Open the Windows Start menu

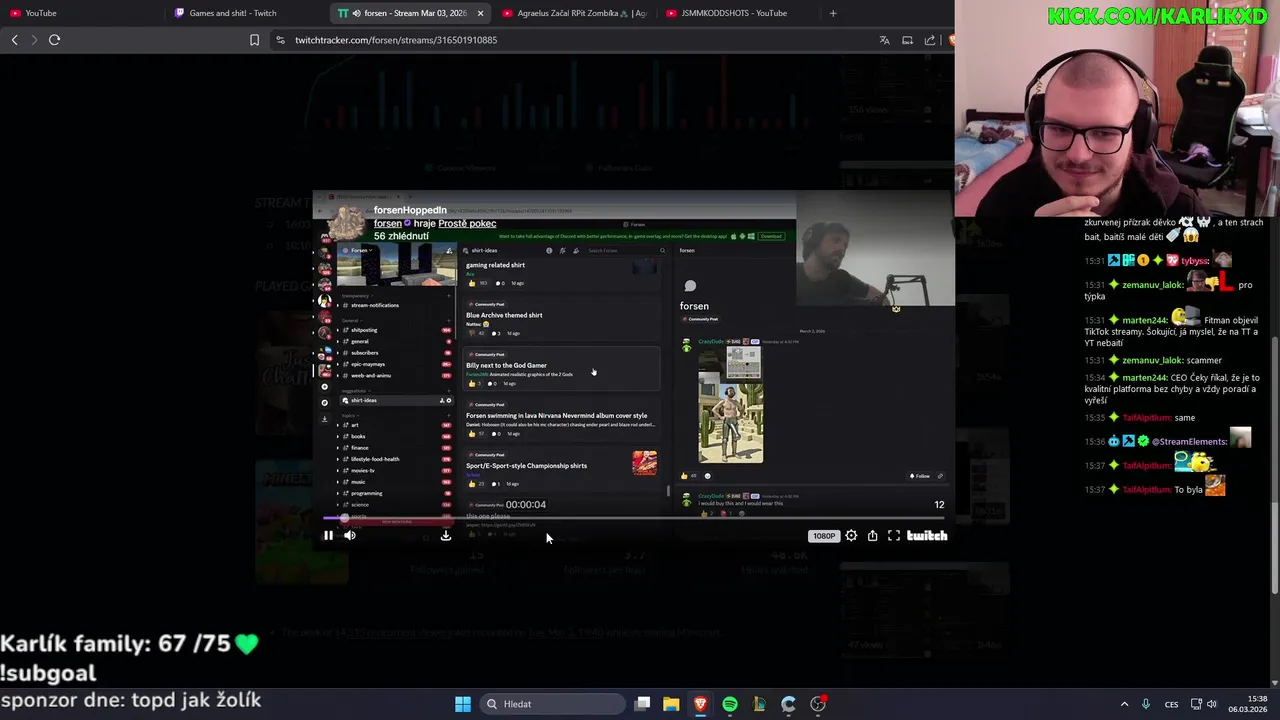point(463,704)
